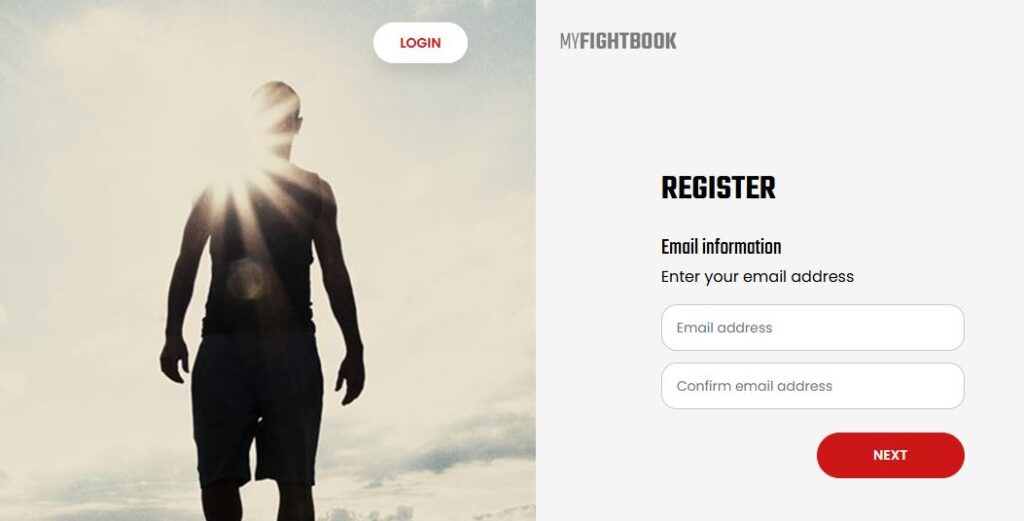This screenshot has height=521, width=1024.
Task: Select the Email information subheading
Action: click(721, 247)
